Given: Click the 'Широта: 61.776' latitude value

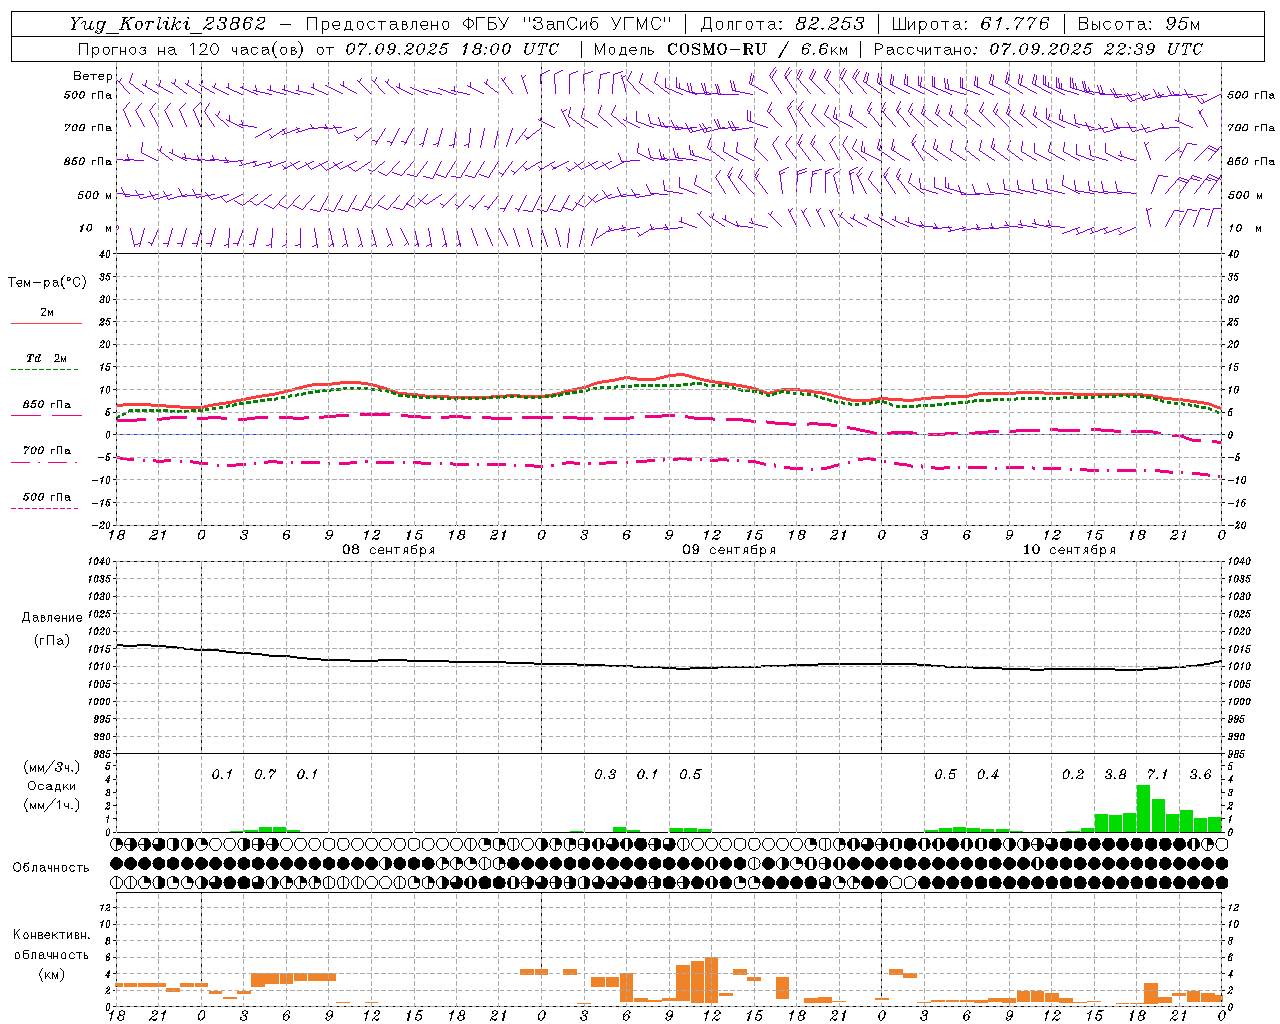Looking at the screenshot, I should (970, 24).
